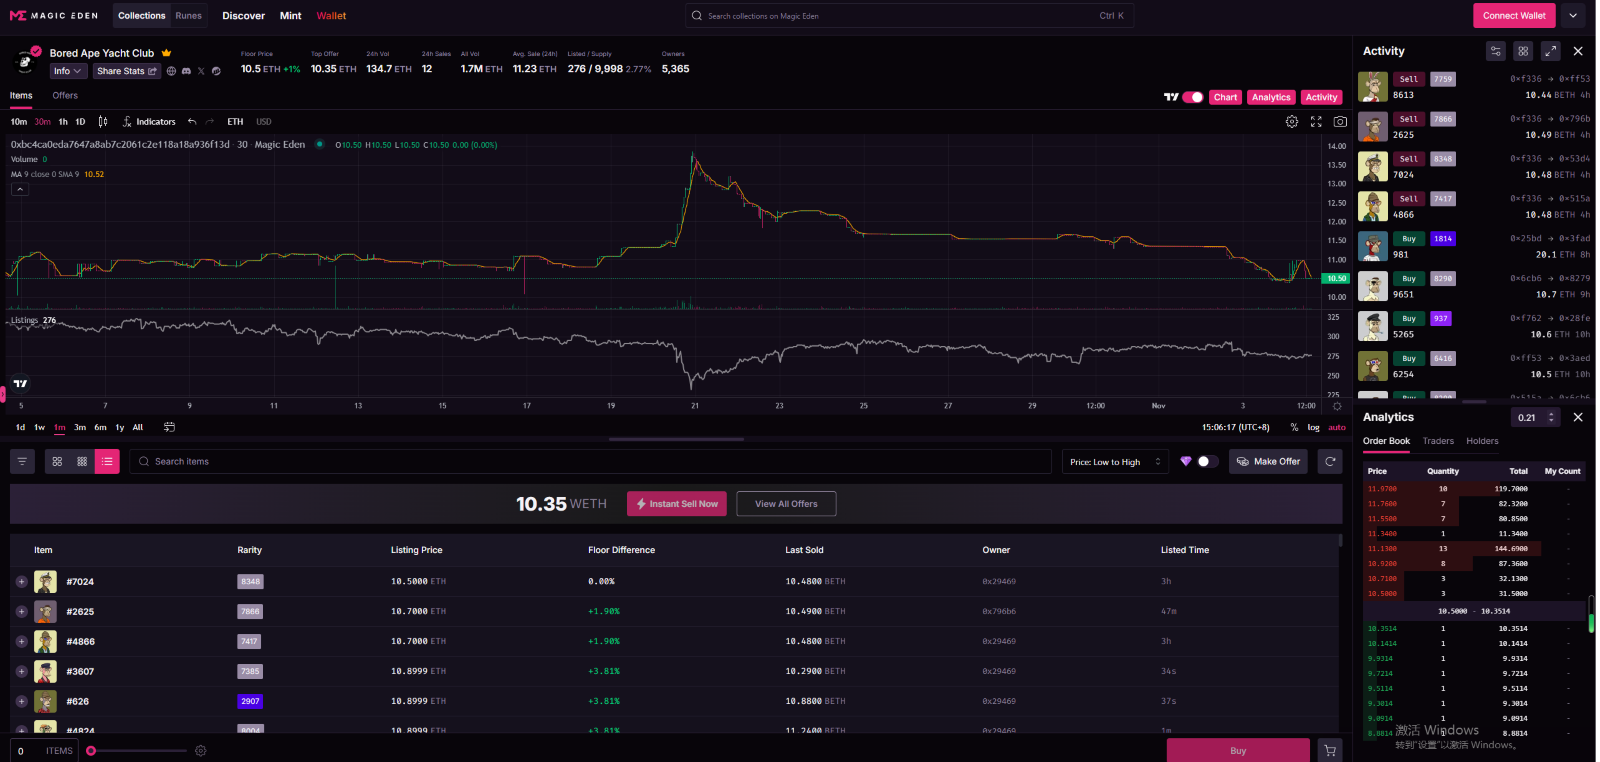Expand the Info dropdown
Image resolution: width=1600 pixels, height=762 pixels.
pyautogui.click(x=67, y=71)
